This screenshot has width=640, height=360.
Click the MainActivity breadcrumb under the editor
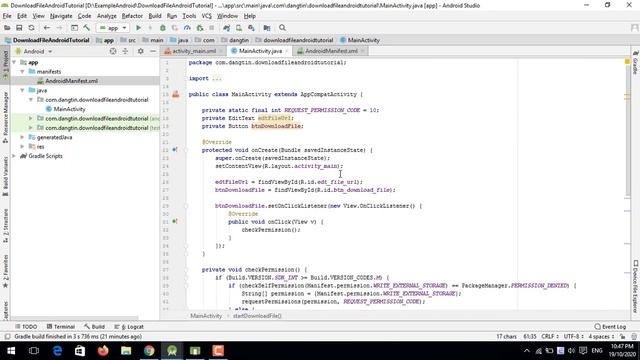click(x=206, y=316)
